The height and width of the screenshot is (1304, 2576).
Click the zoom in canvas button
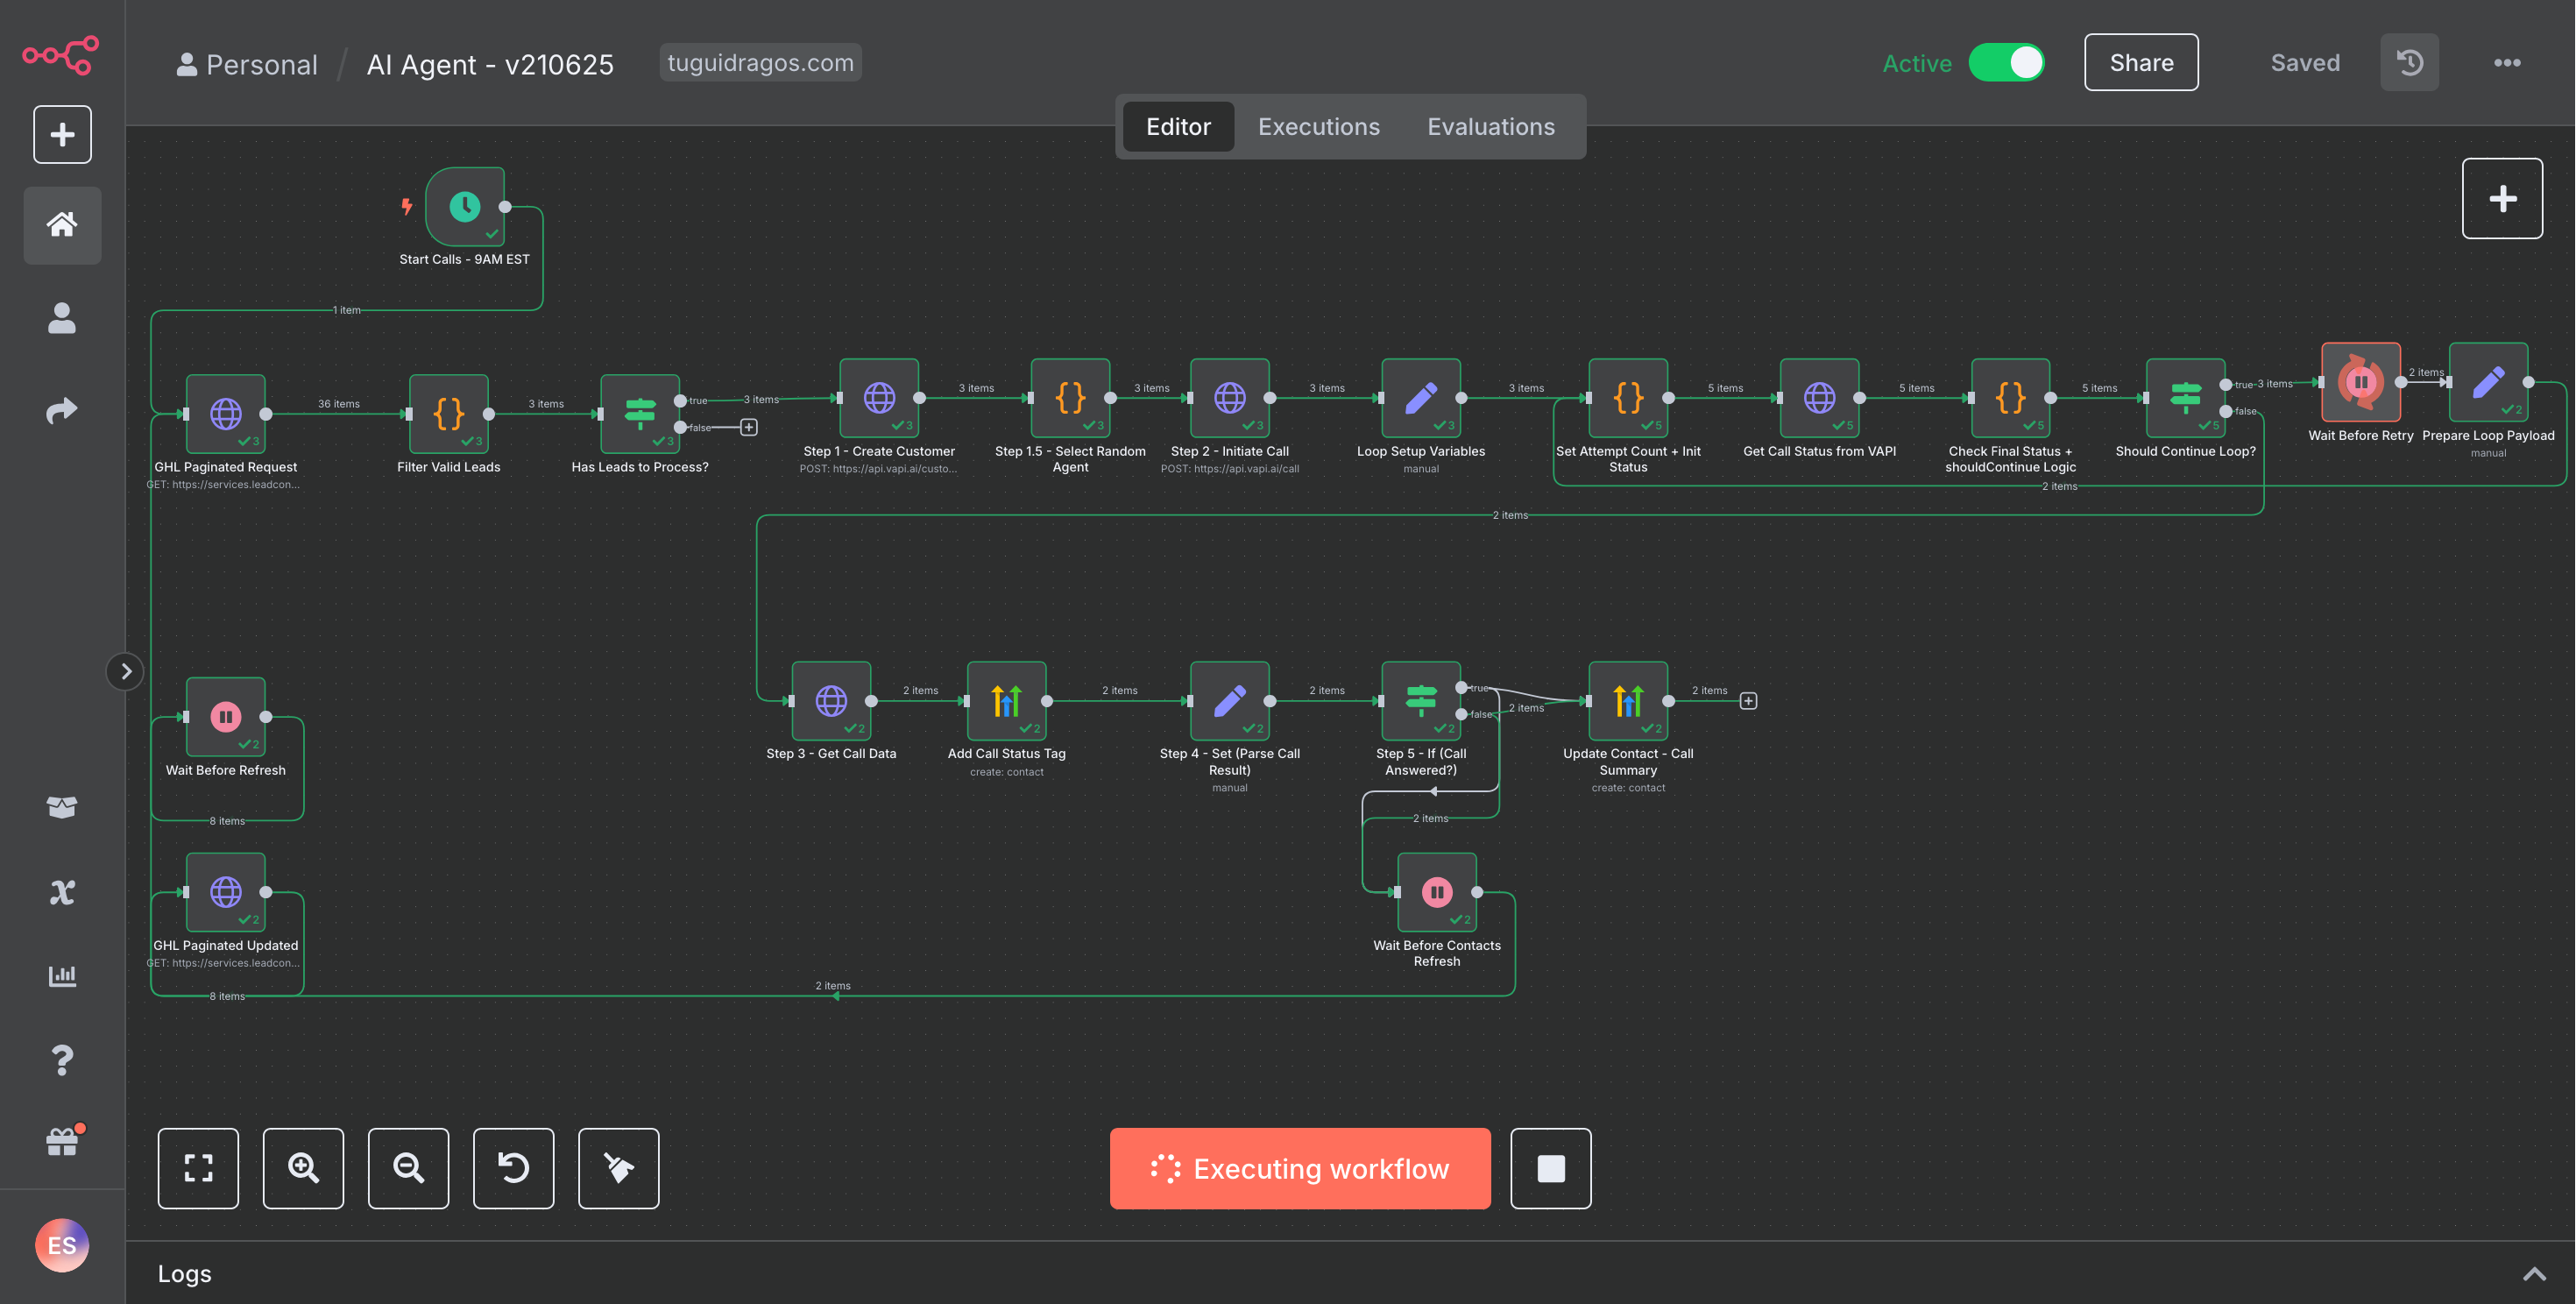(303, 1168)
